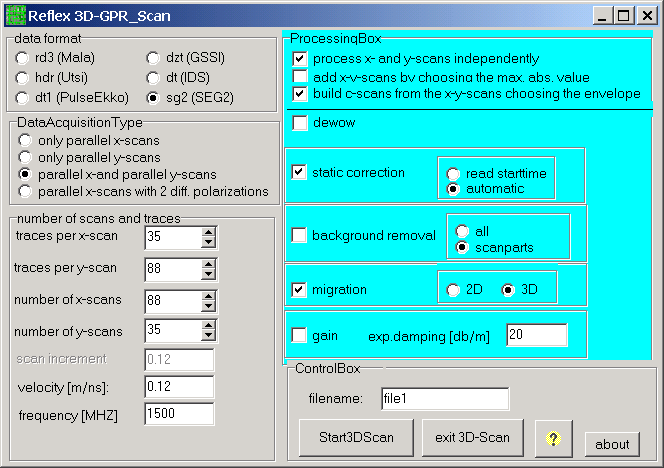Click the question mark help button
664x468 pixels.
point(554,438)
